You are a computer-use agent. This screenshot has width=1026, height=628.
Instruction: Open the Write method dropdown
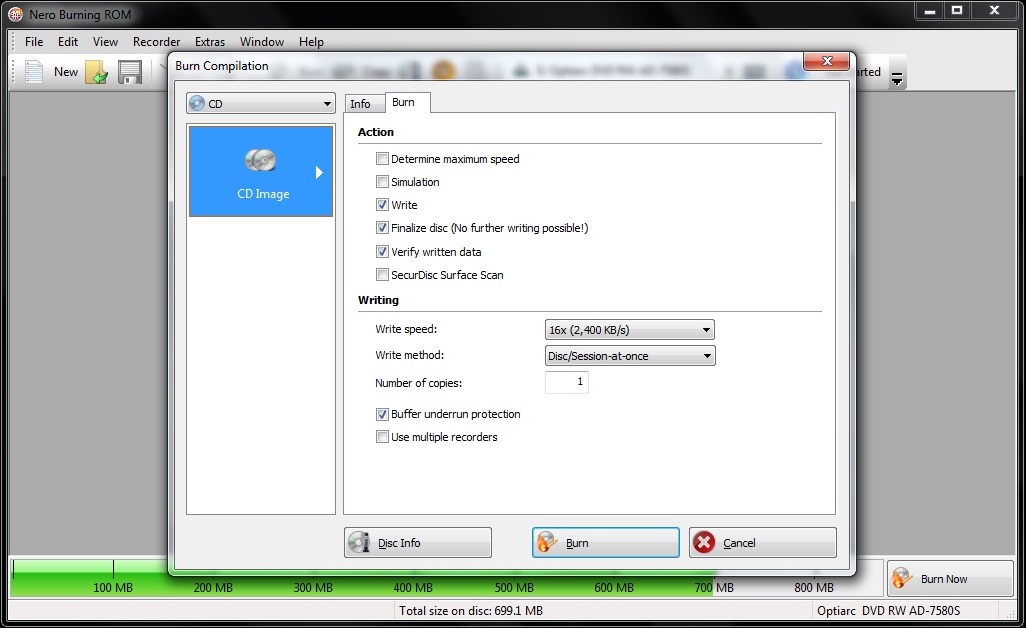(630, 356)
